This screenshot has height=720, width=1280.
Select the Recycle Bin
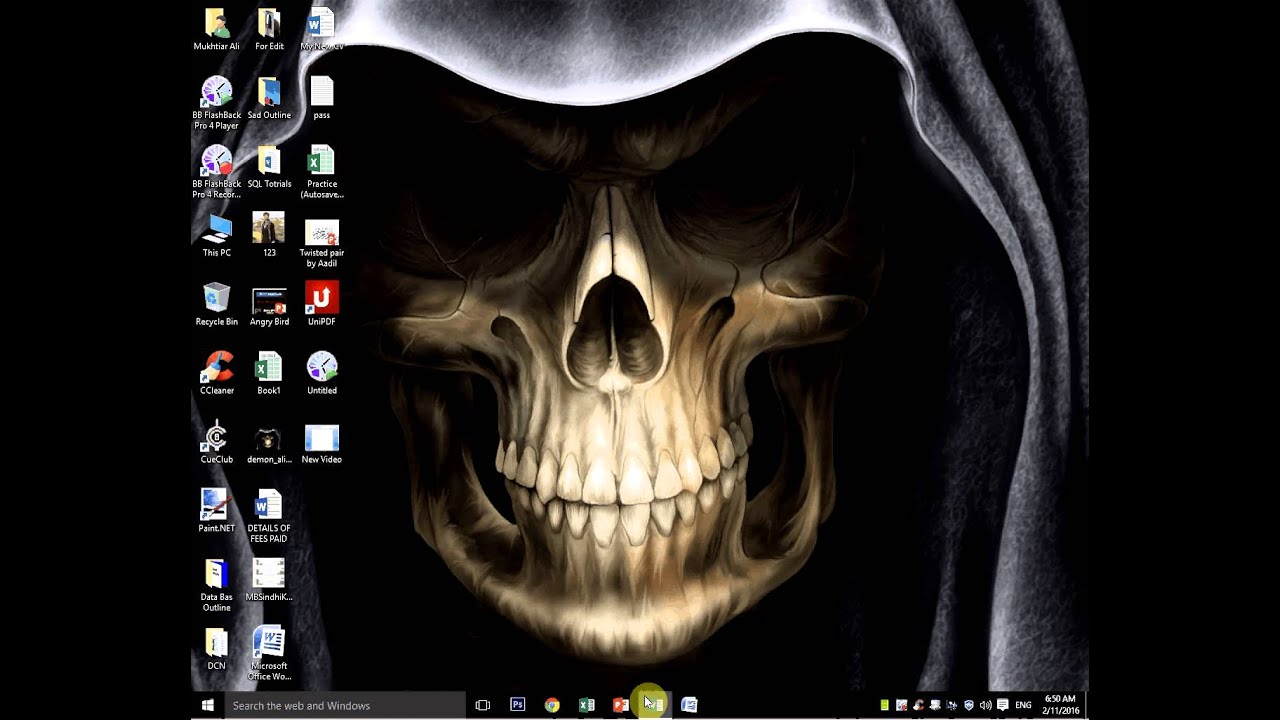(217, 305)
